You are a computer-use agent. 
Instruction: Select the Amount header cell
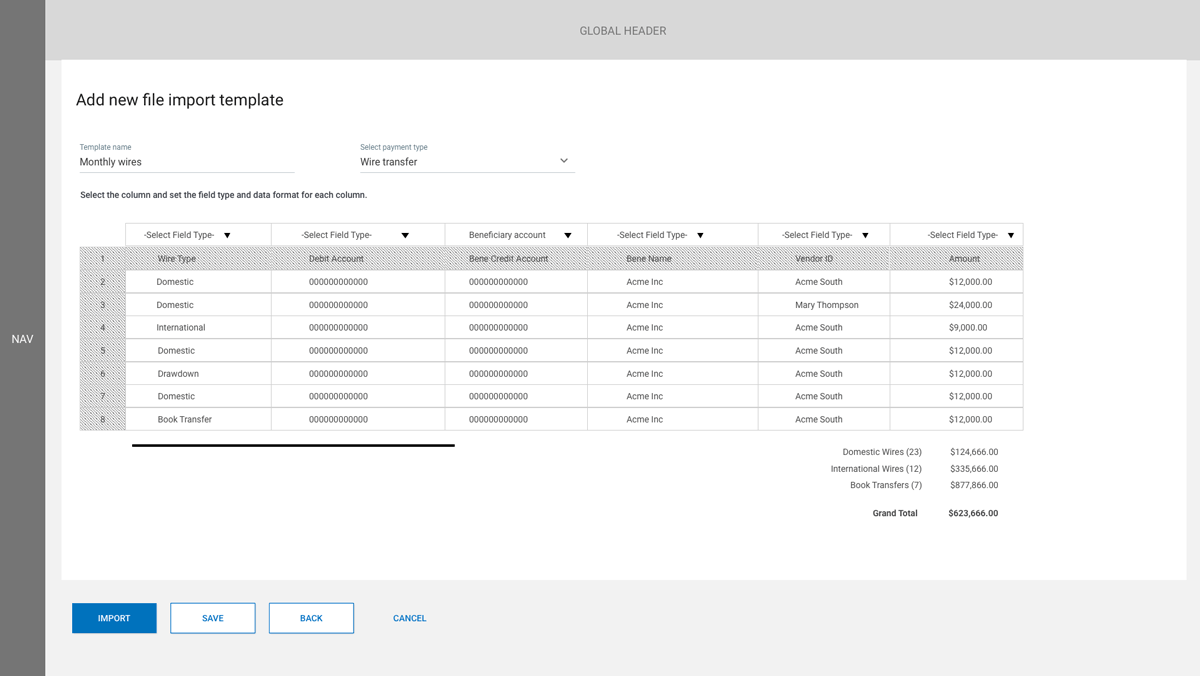956,259
